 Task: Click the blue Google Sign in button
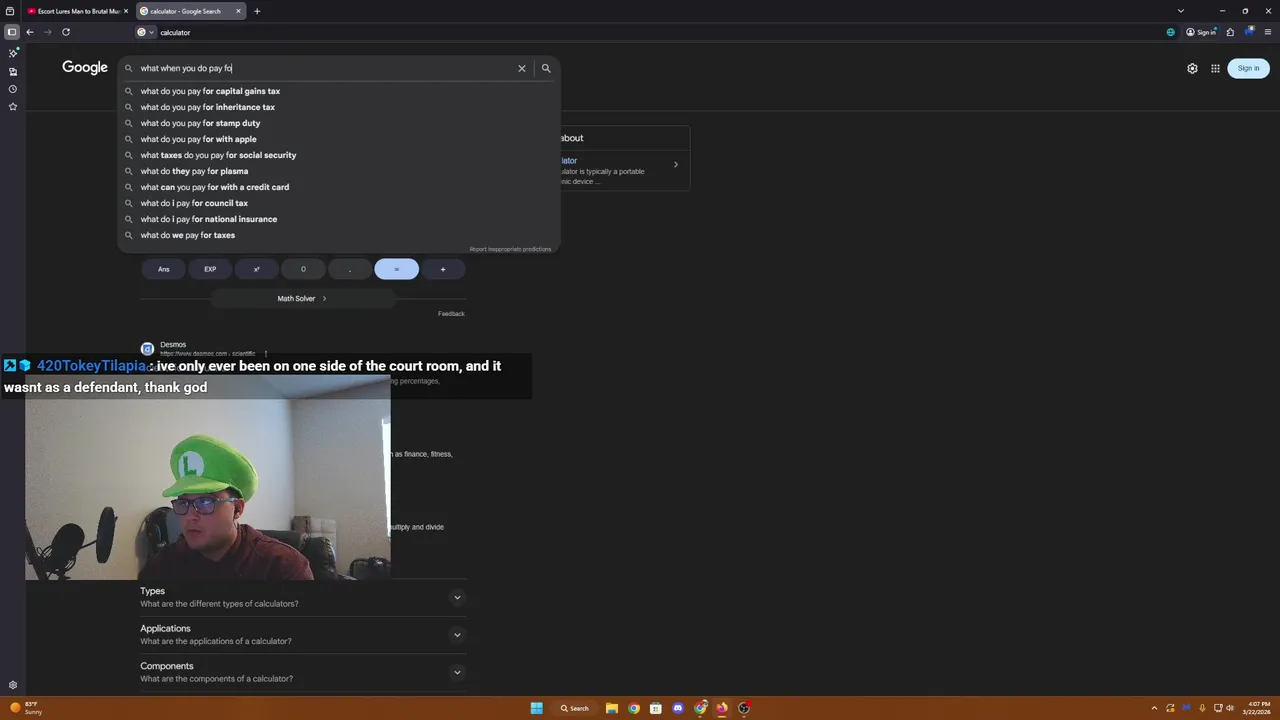(1248, 68)
